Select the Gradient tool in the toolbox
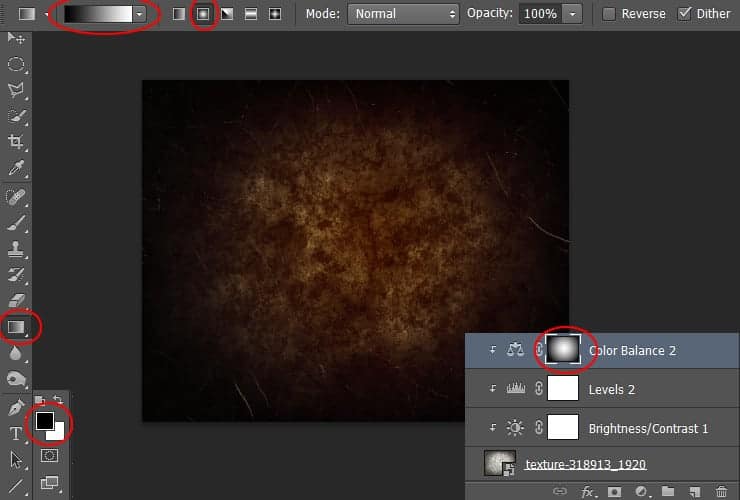The width and height of the screenshot is (740, 500). tap(17, 326)
